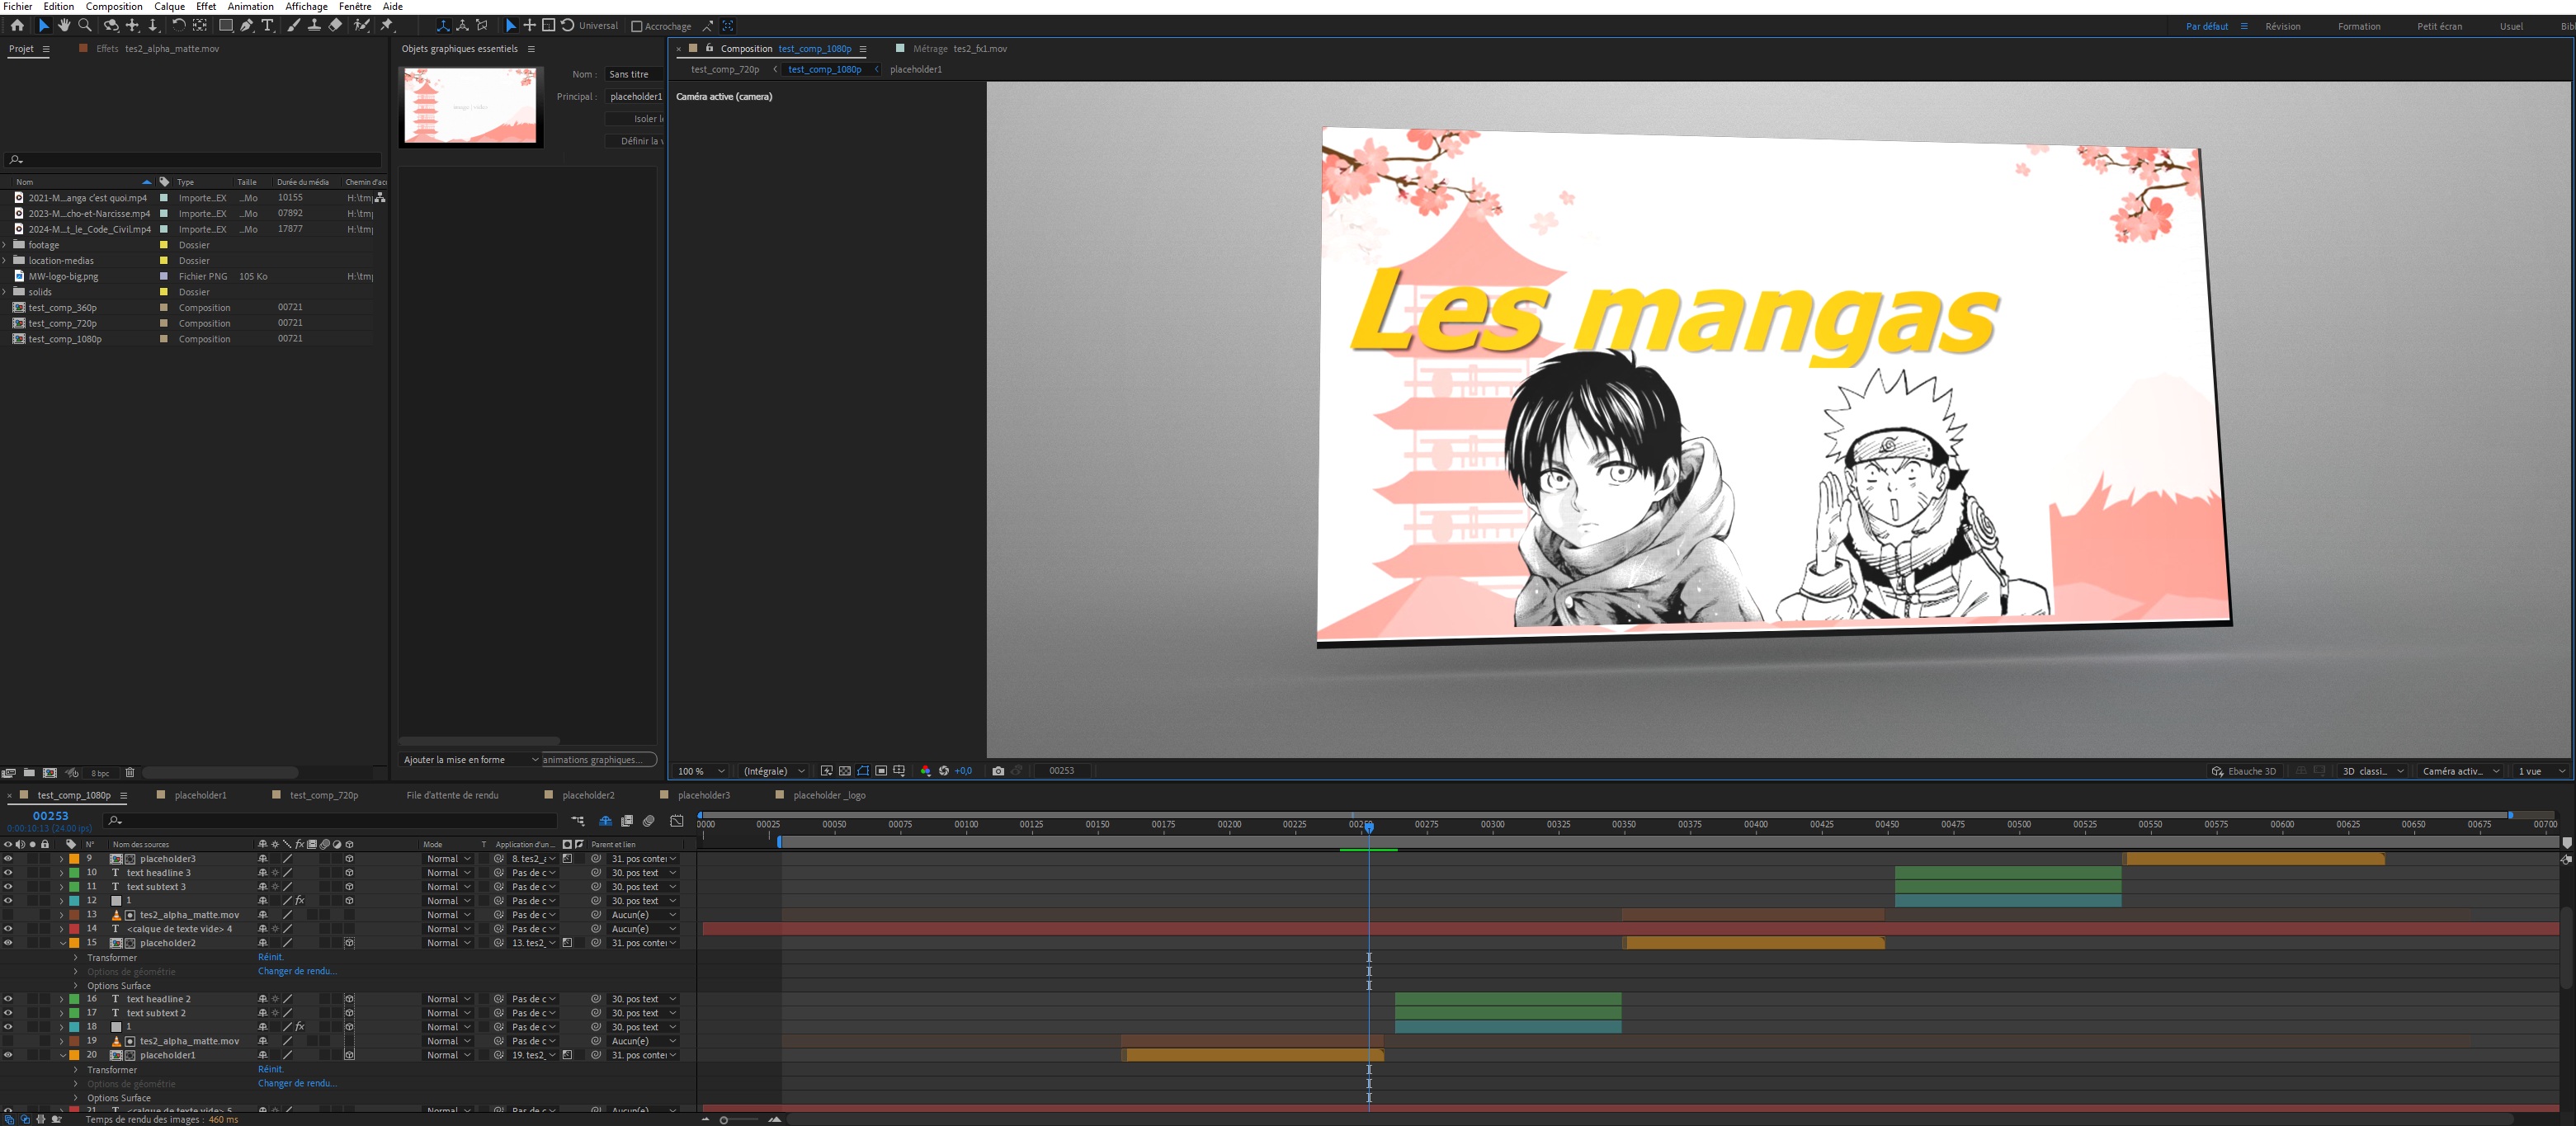
Task: Select the Clone Stamp tool
Action: click(314, 25)
